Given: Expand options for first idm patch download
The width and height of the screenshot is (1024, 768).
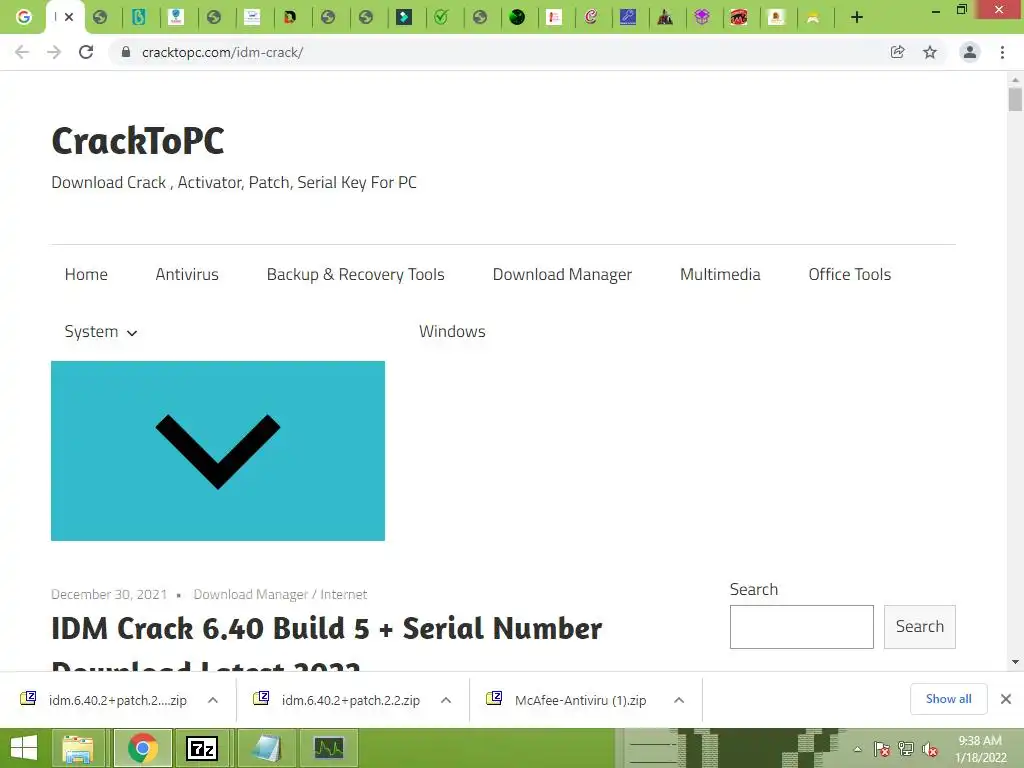Looking at the screenshot, I should coord(213,700).
